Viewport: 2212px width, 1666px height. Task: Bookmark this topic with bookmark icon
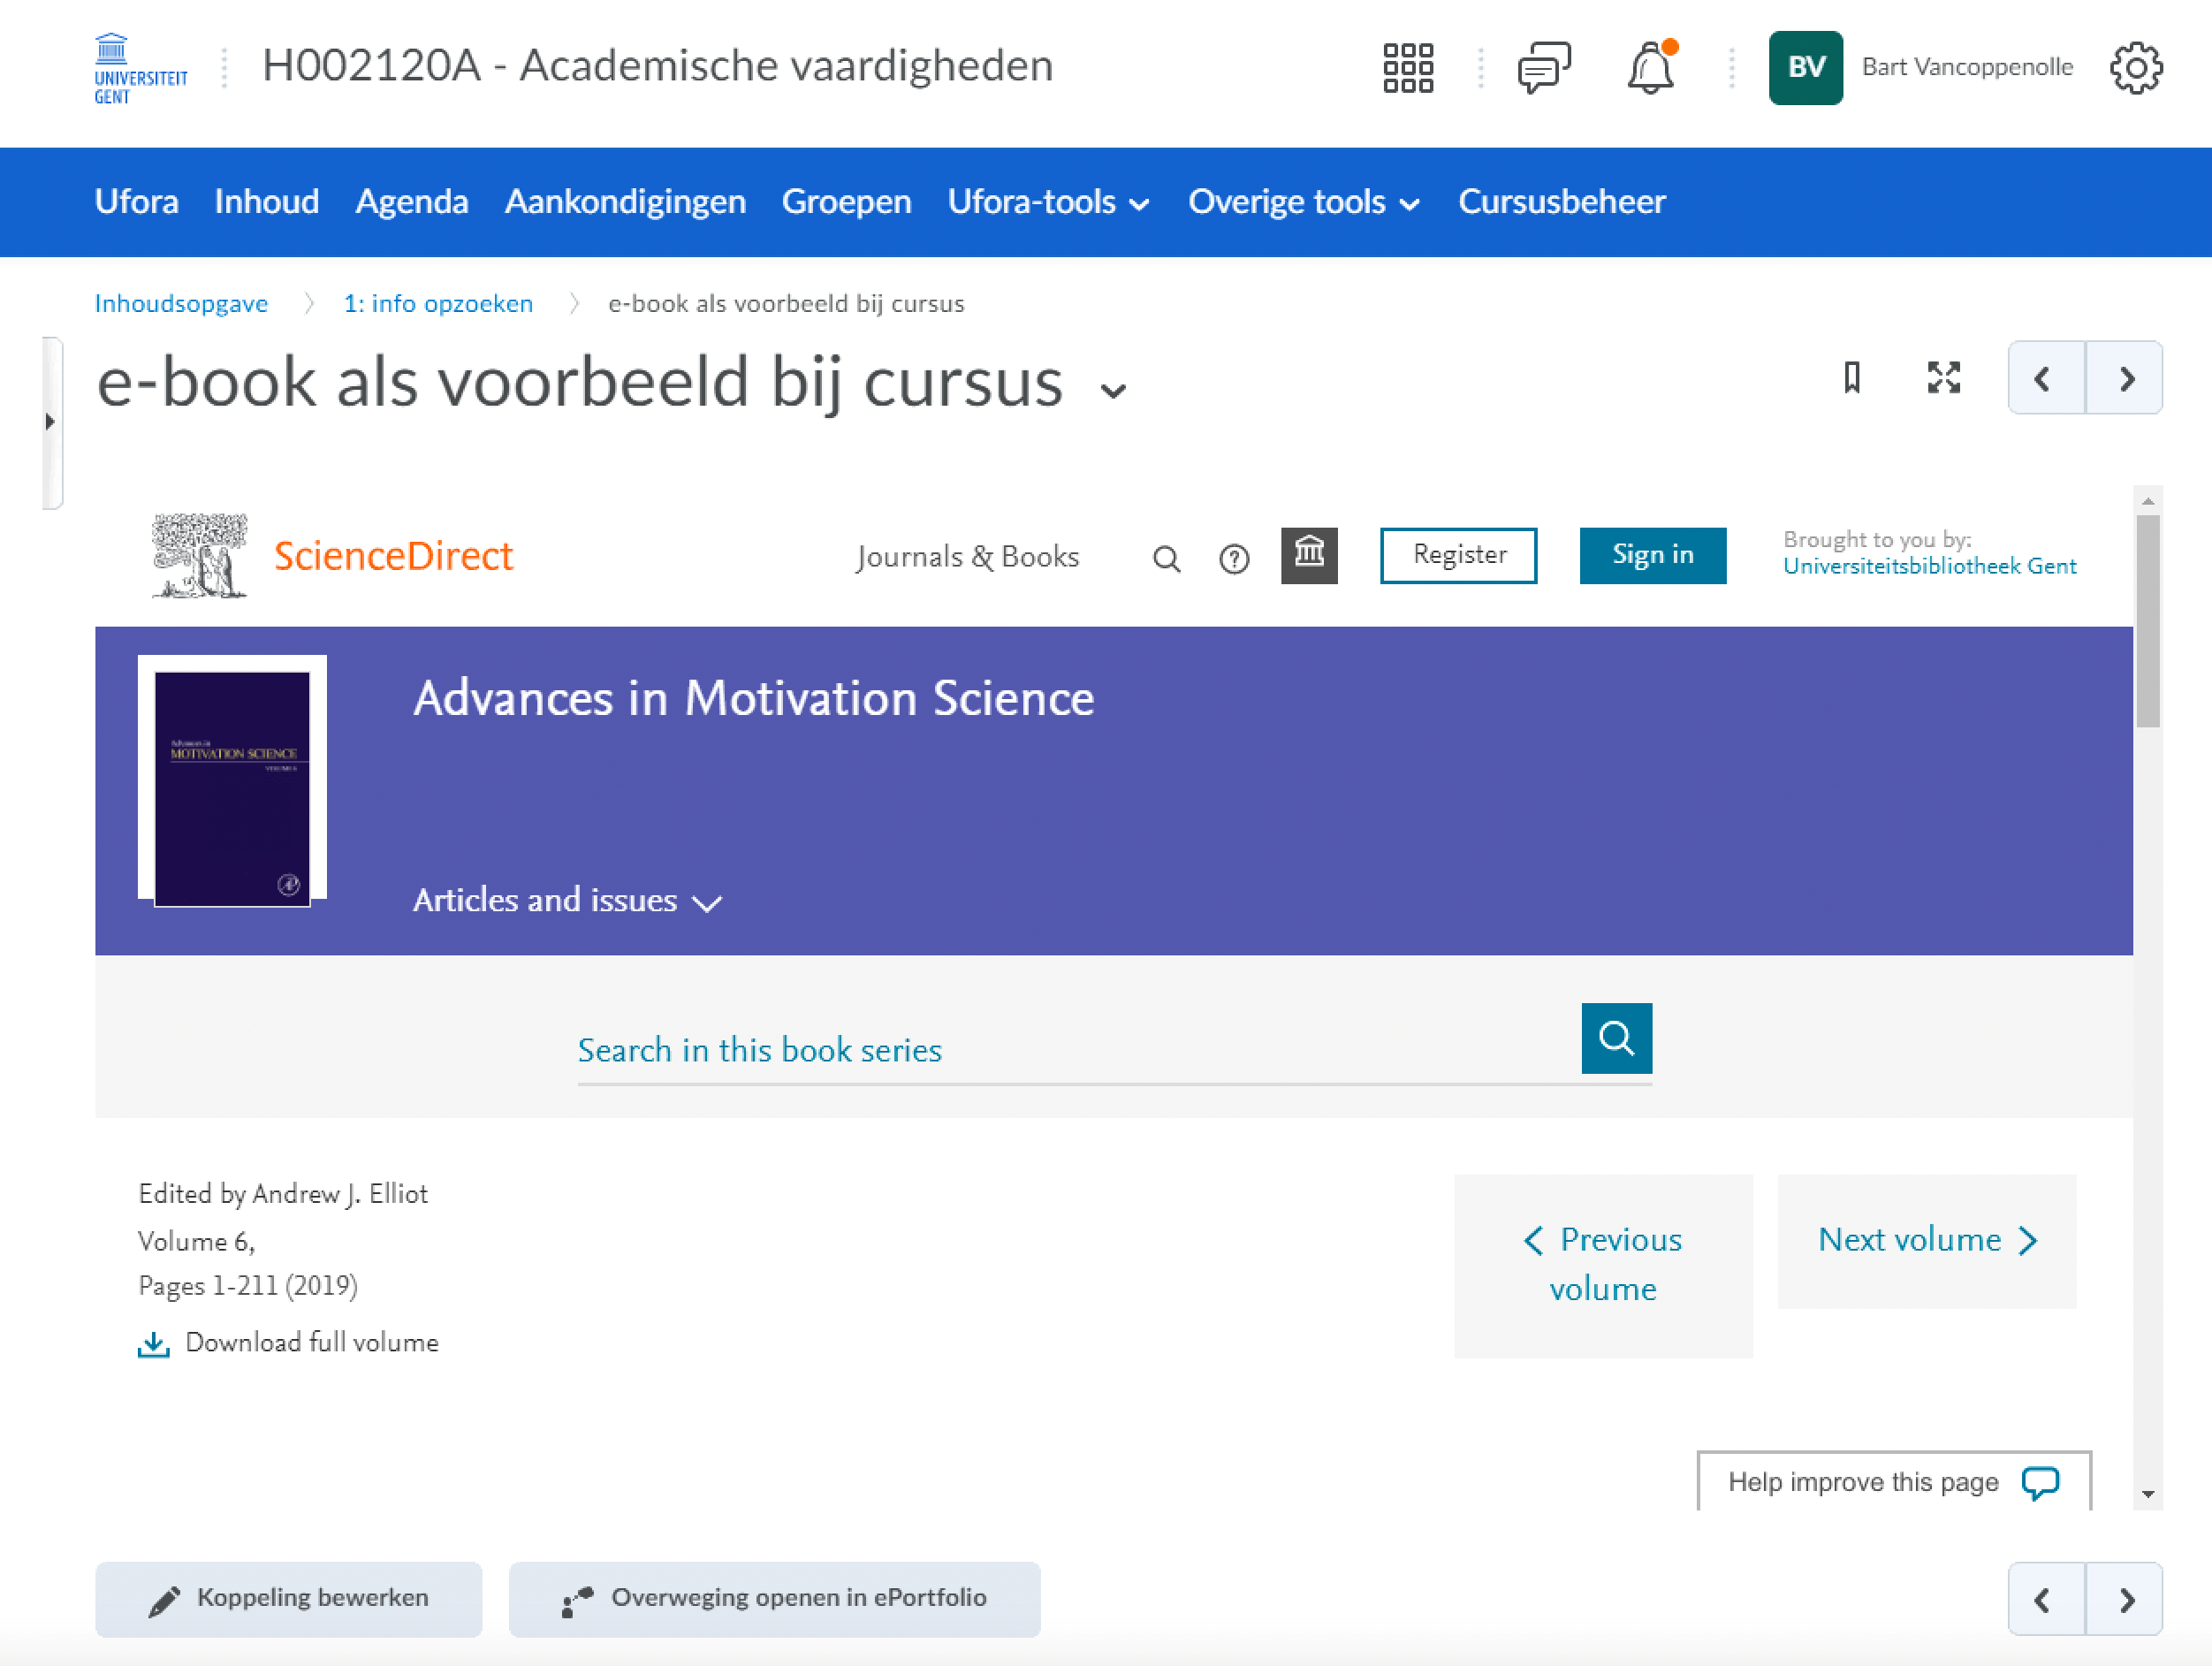1851,378
